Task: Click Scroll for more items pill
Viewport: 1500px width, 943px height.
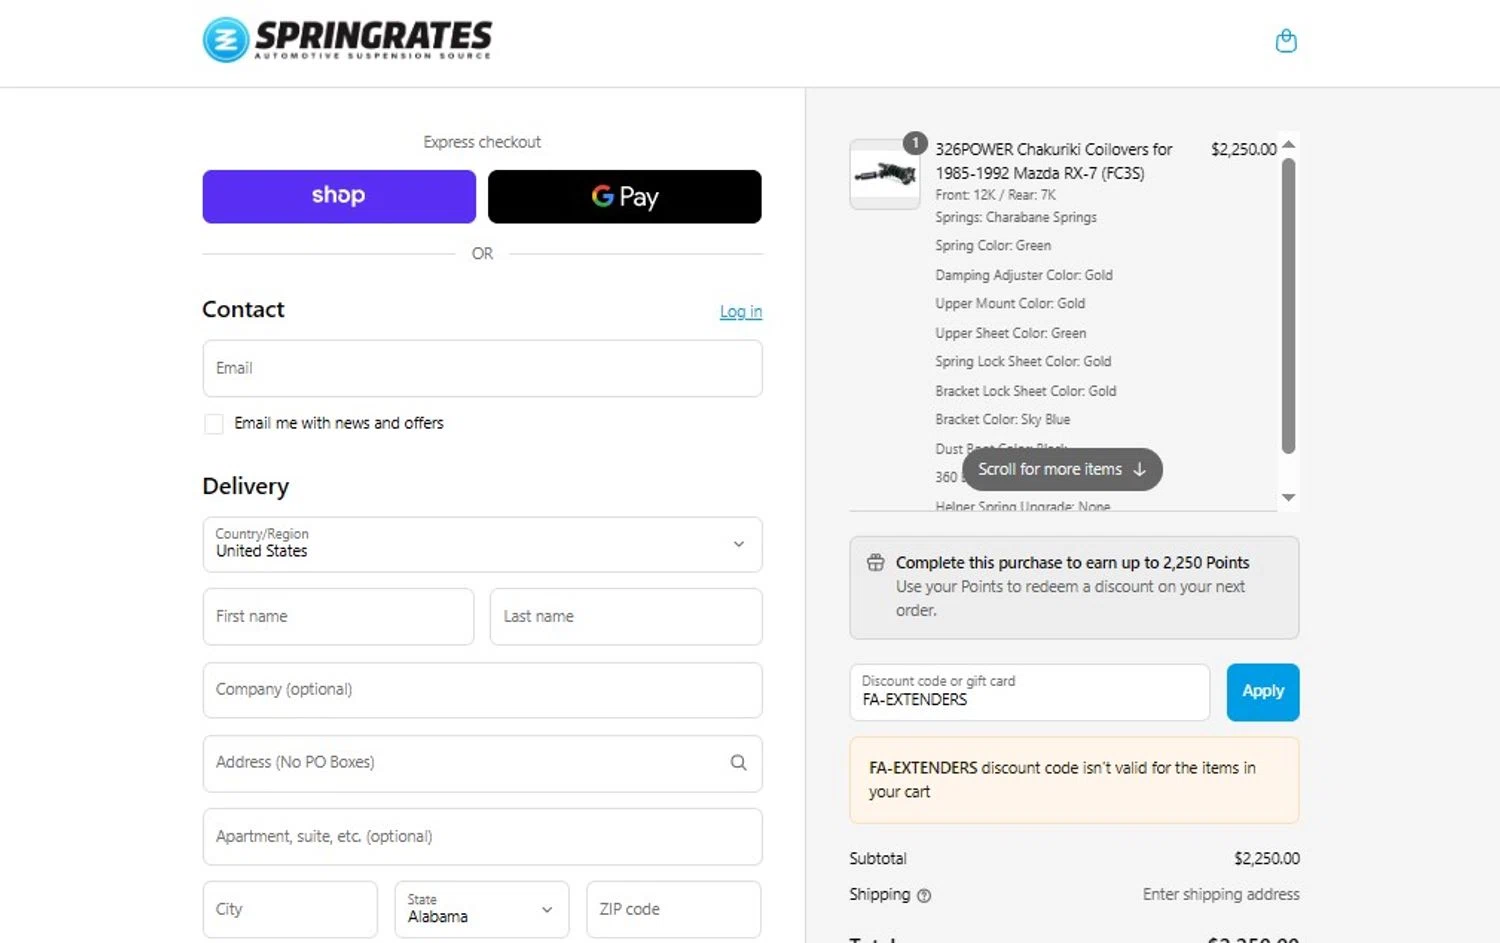Action: click(1062, 469)
